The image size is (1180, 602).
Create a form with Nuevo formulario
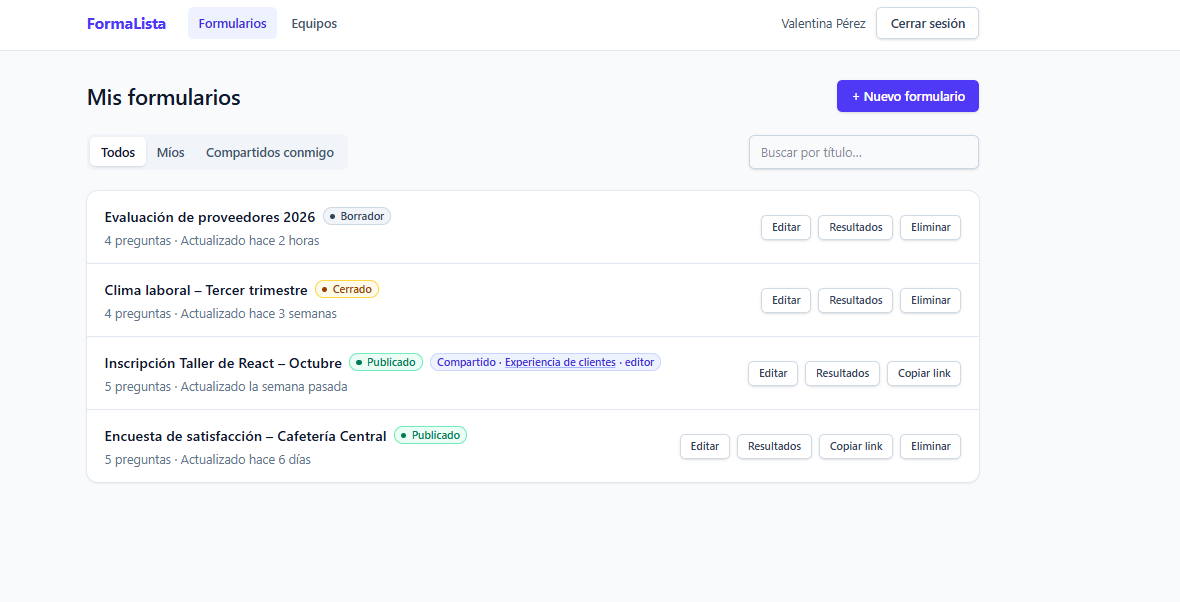pyautogui.click(x=908, y=96)
